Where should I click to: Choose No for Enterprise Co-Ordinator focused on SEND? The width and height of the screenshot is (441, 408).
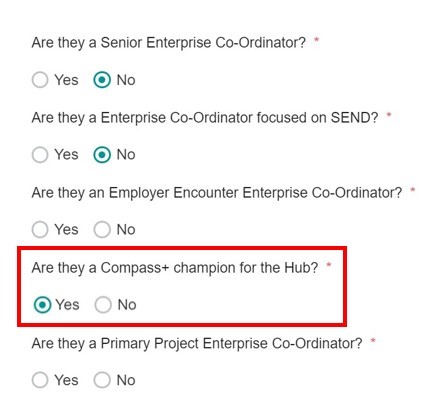pyautogui.click(x=102, y=155)
